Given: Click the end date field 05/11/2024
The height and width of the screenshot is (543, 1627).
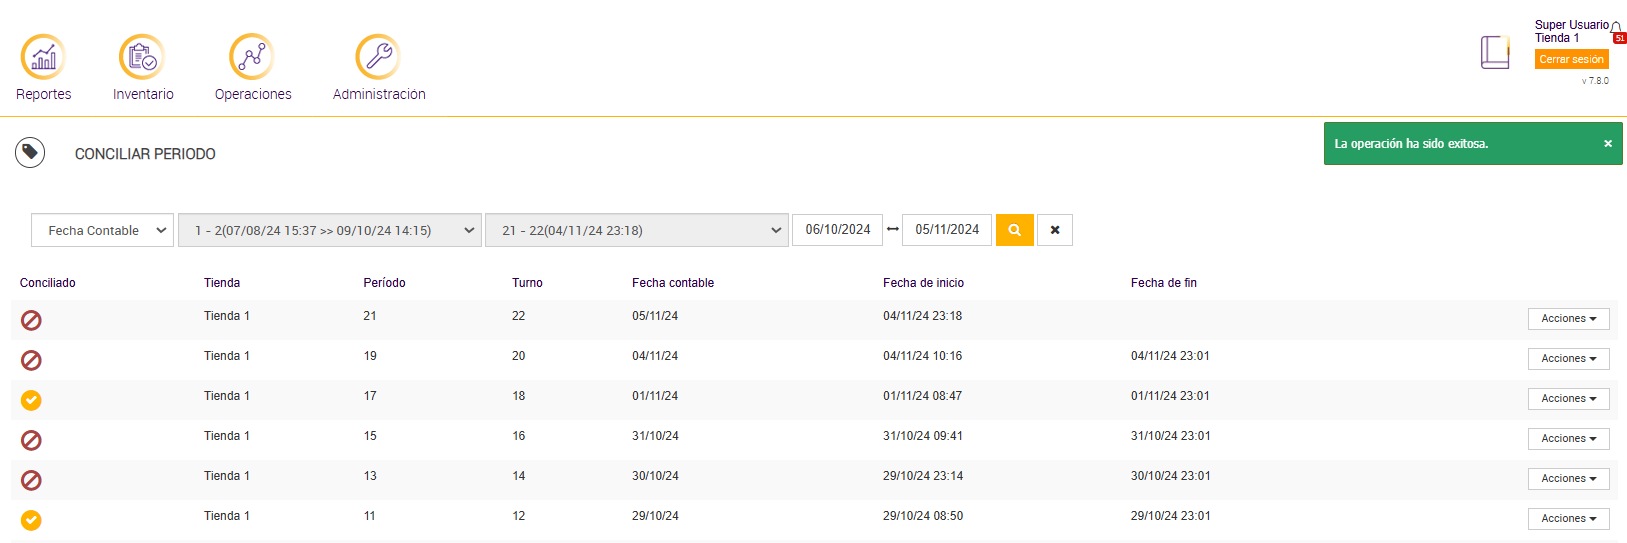Looking at the screenshot, I should click(947, 229).
